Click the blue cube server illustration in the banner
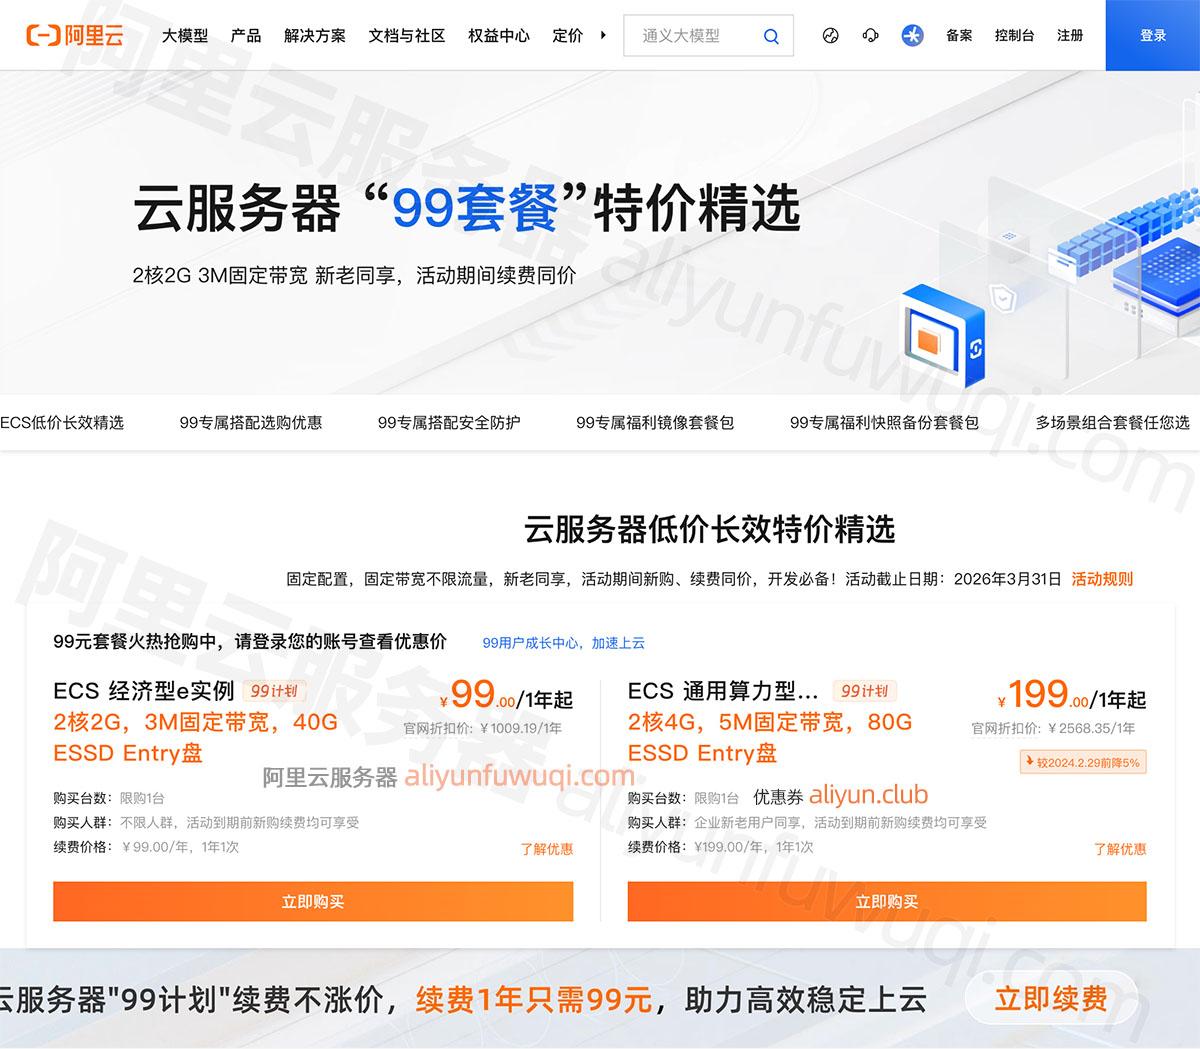Screen dimensions: 1200x1049 tap(943, 335)
